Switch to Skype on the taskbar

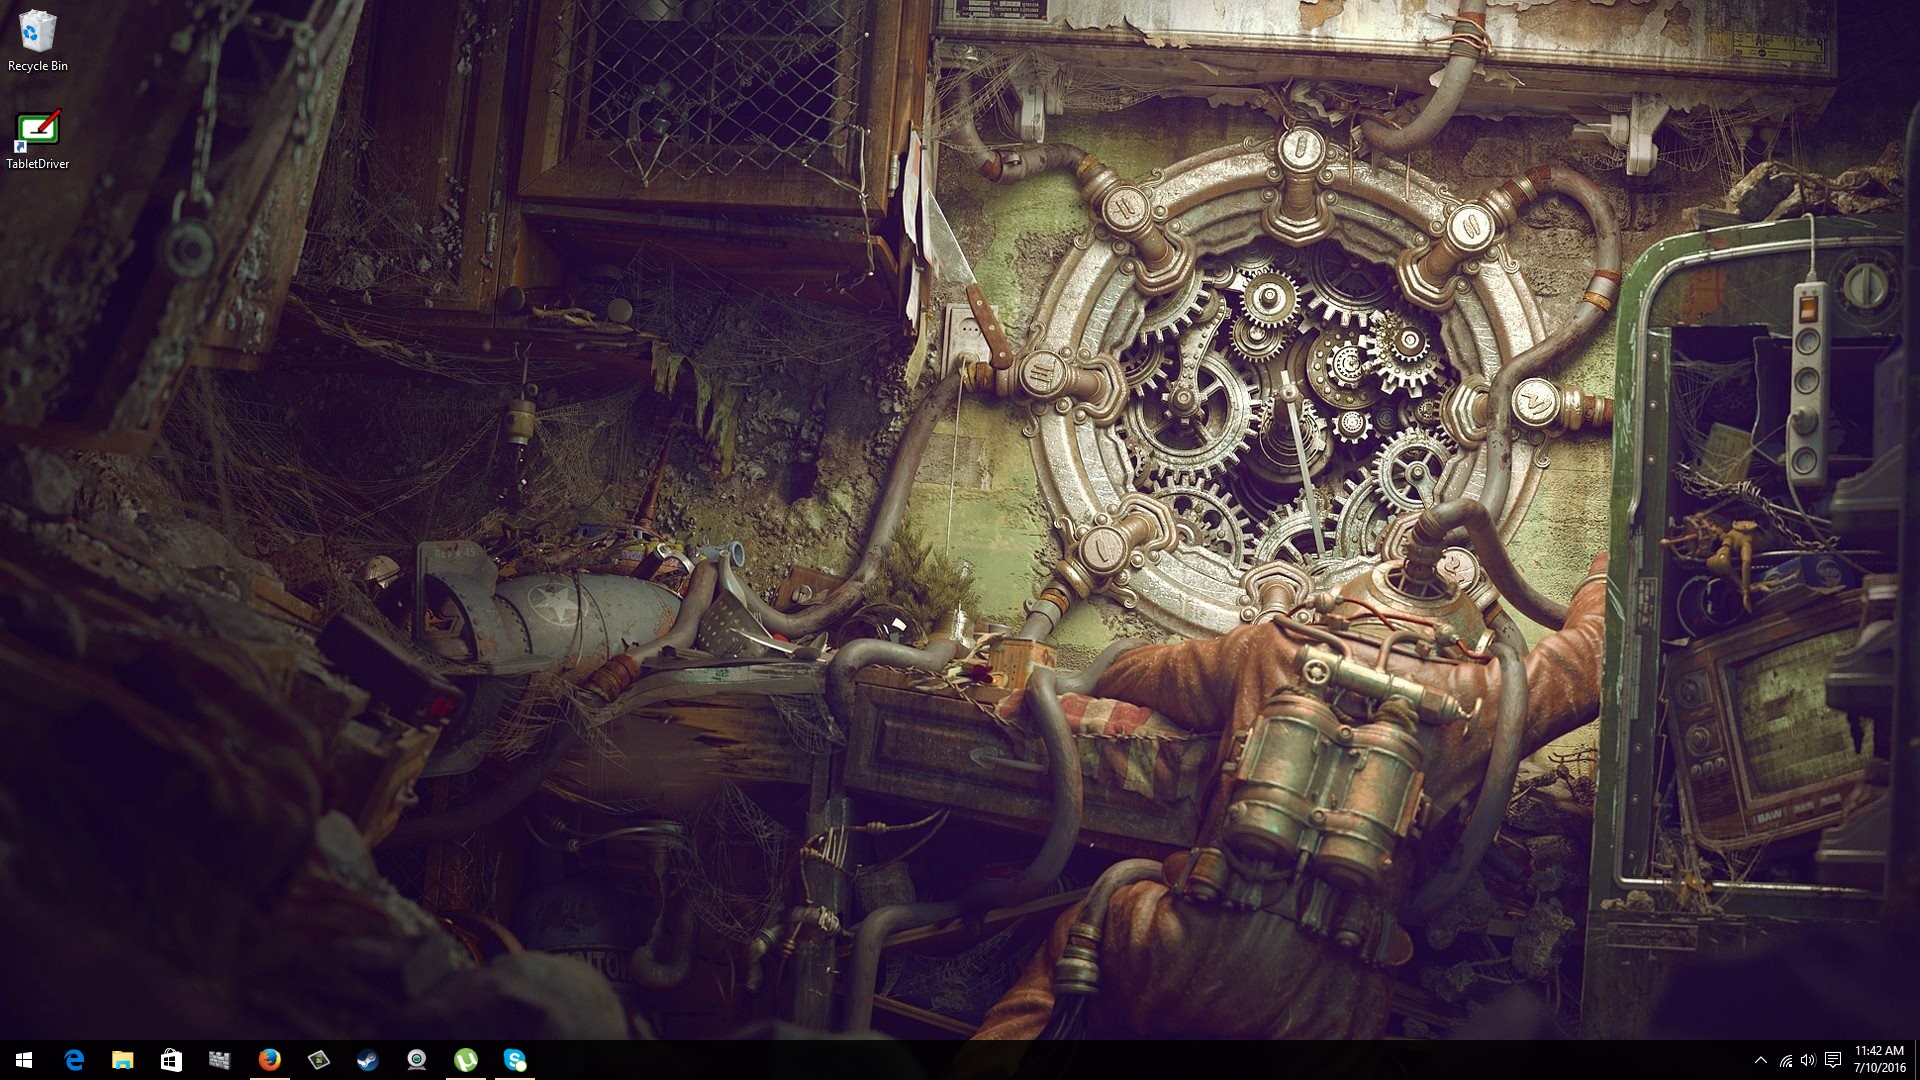(514, 1060)
